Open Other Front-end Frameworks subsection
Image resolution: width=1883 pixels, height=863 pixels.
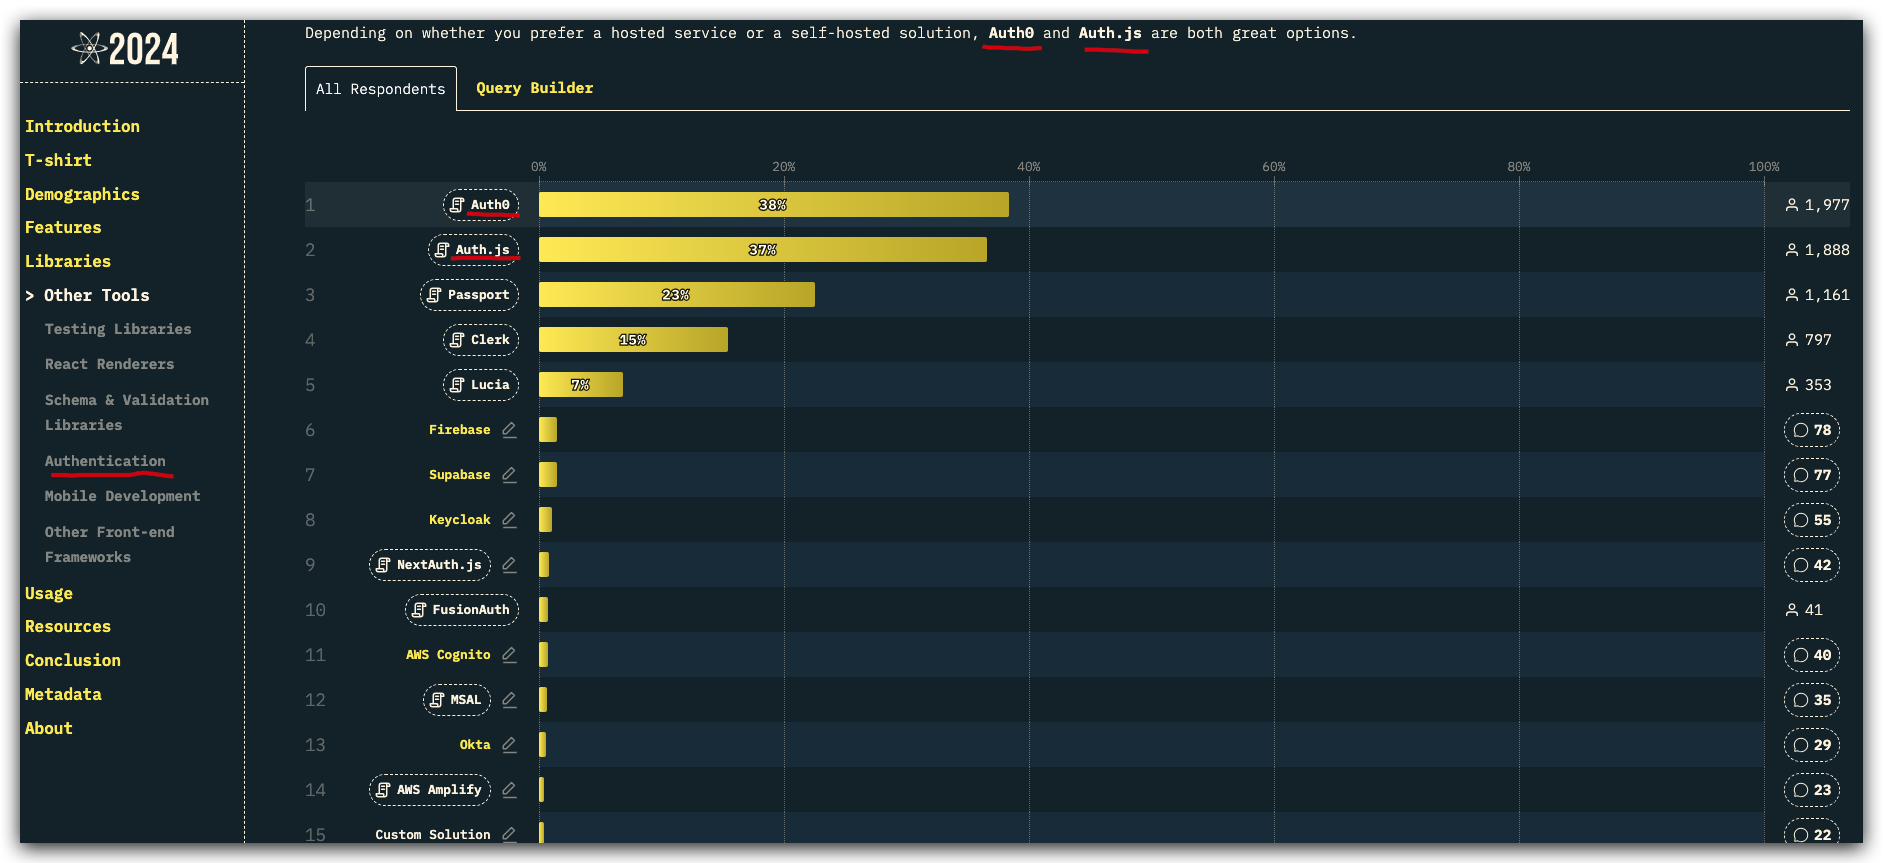click(x=110, y=544)
